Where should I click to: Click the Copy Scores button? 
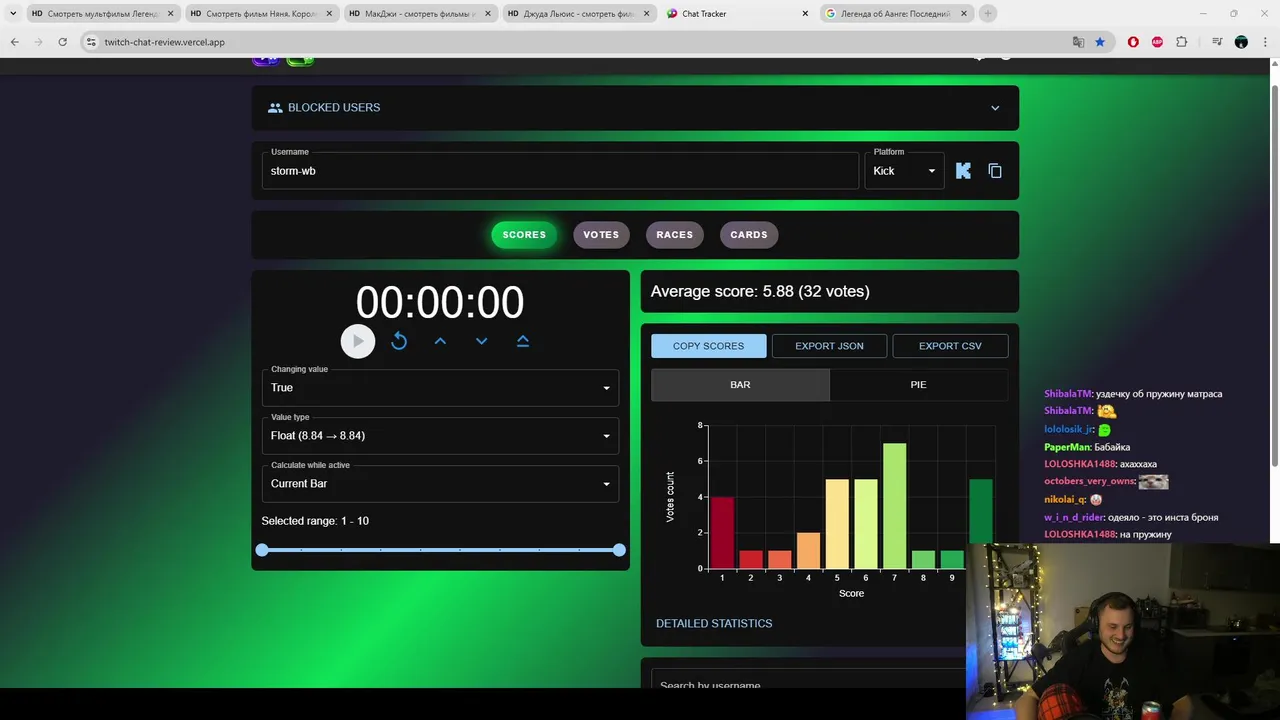pos(708,346)
